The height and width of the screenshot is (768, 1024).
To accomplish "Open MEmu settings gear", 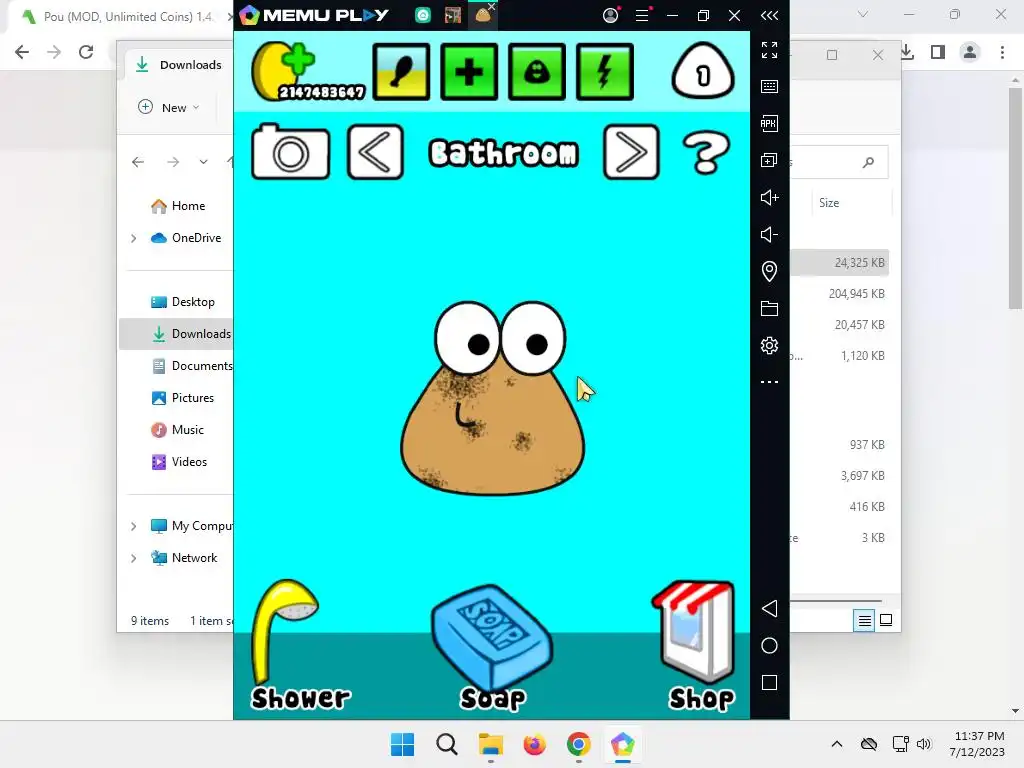I will [x=769, y=345].
